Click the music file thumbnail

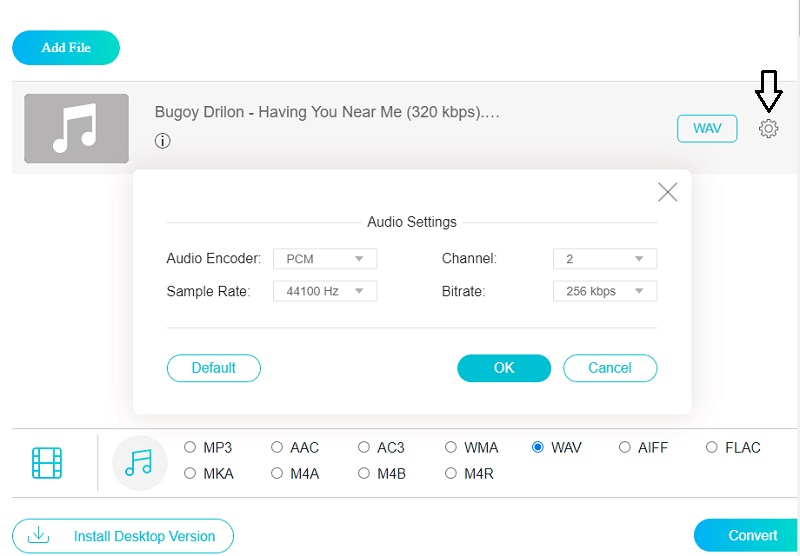[x=76, y=129]
